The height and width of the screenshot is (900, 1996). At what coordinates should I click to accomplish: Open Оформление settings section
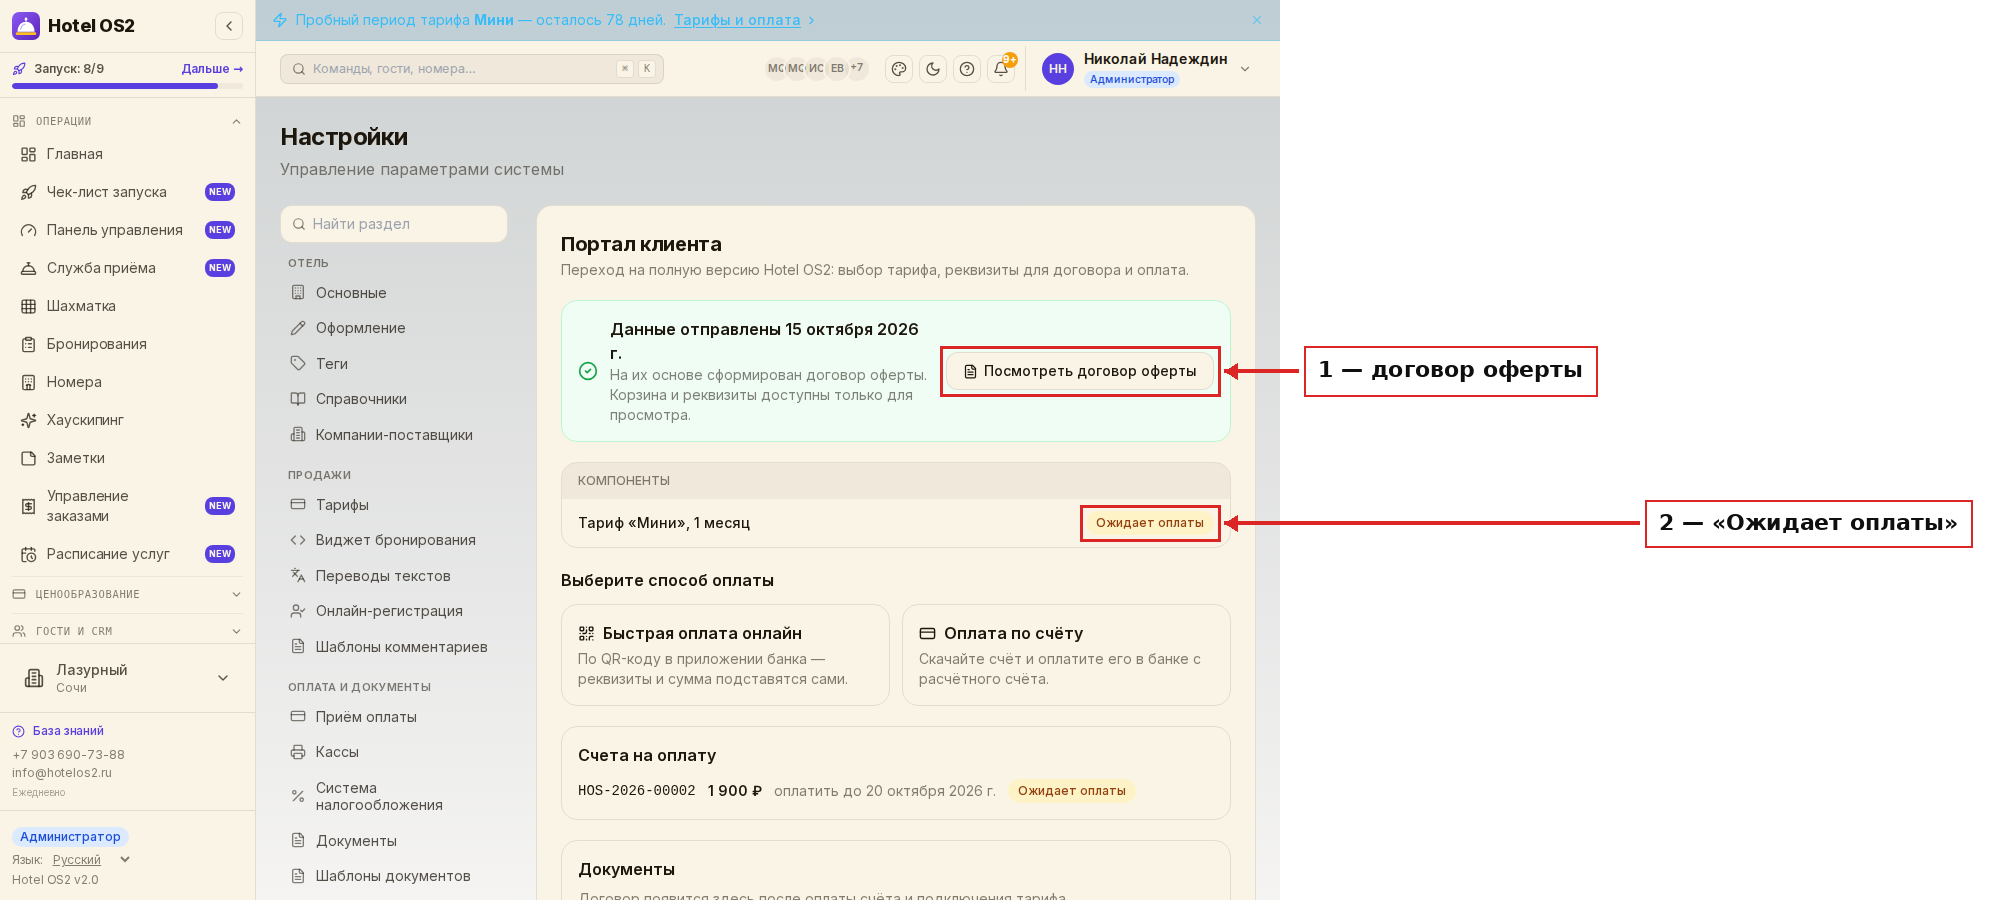(394, 328)
